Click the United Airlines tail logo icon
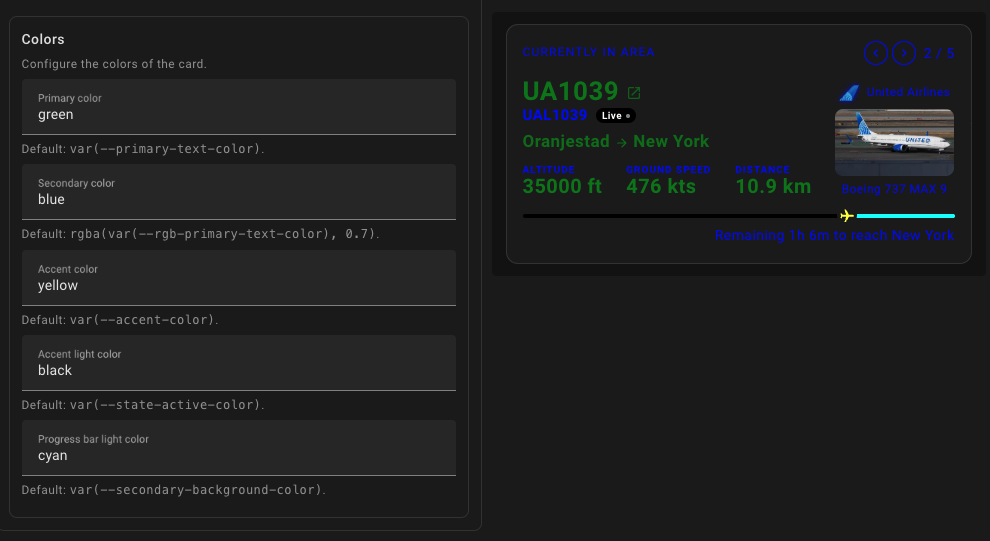The image size is (990, 541). coord(849,93)
